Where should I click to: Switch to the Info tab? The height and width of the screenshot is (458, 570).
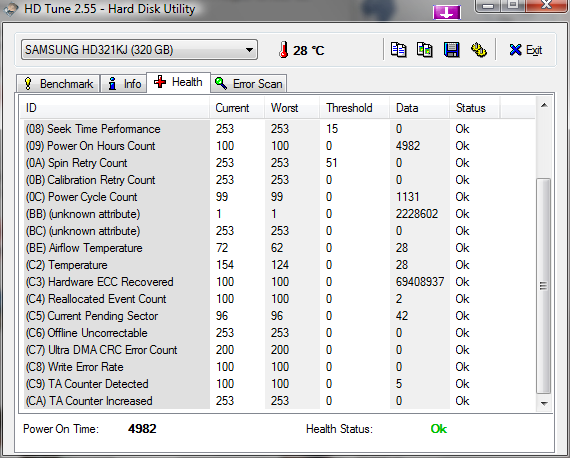tap(123, 84)
